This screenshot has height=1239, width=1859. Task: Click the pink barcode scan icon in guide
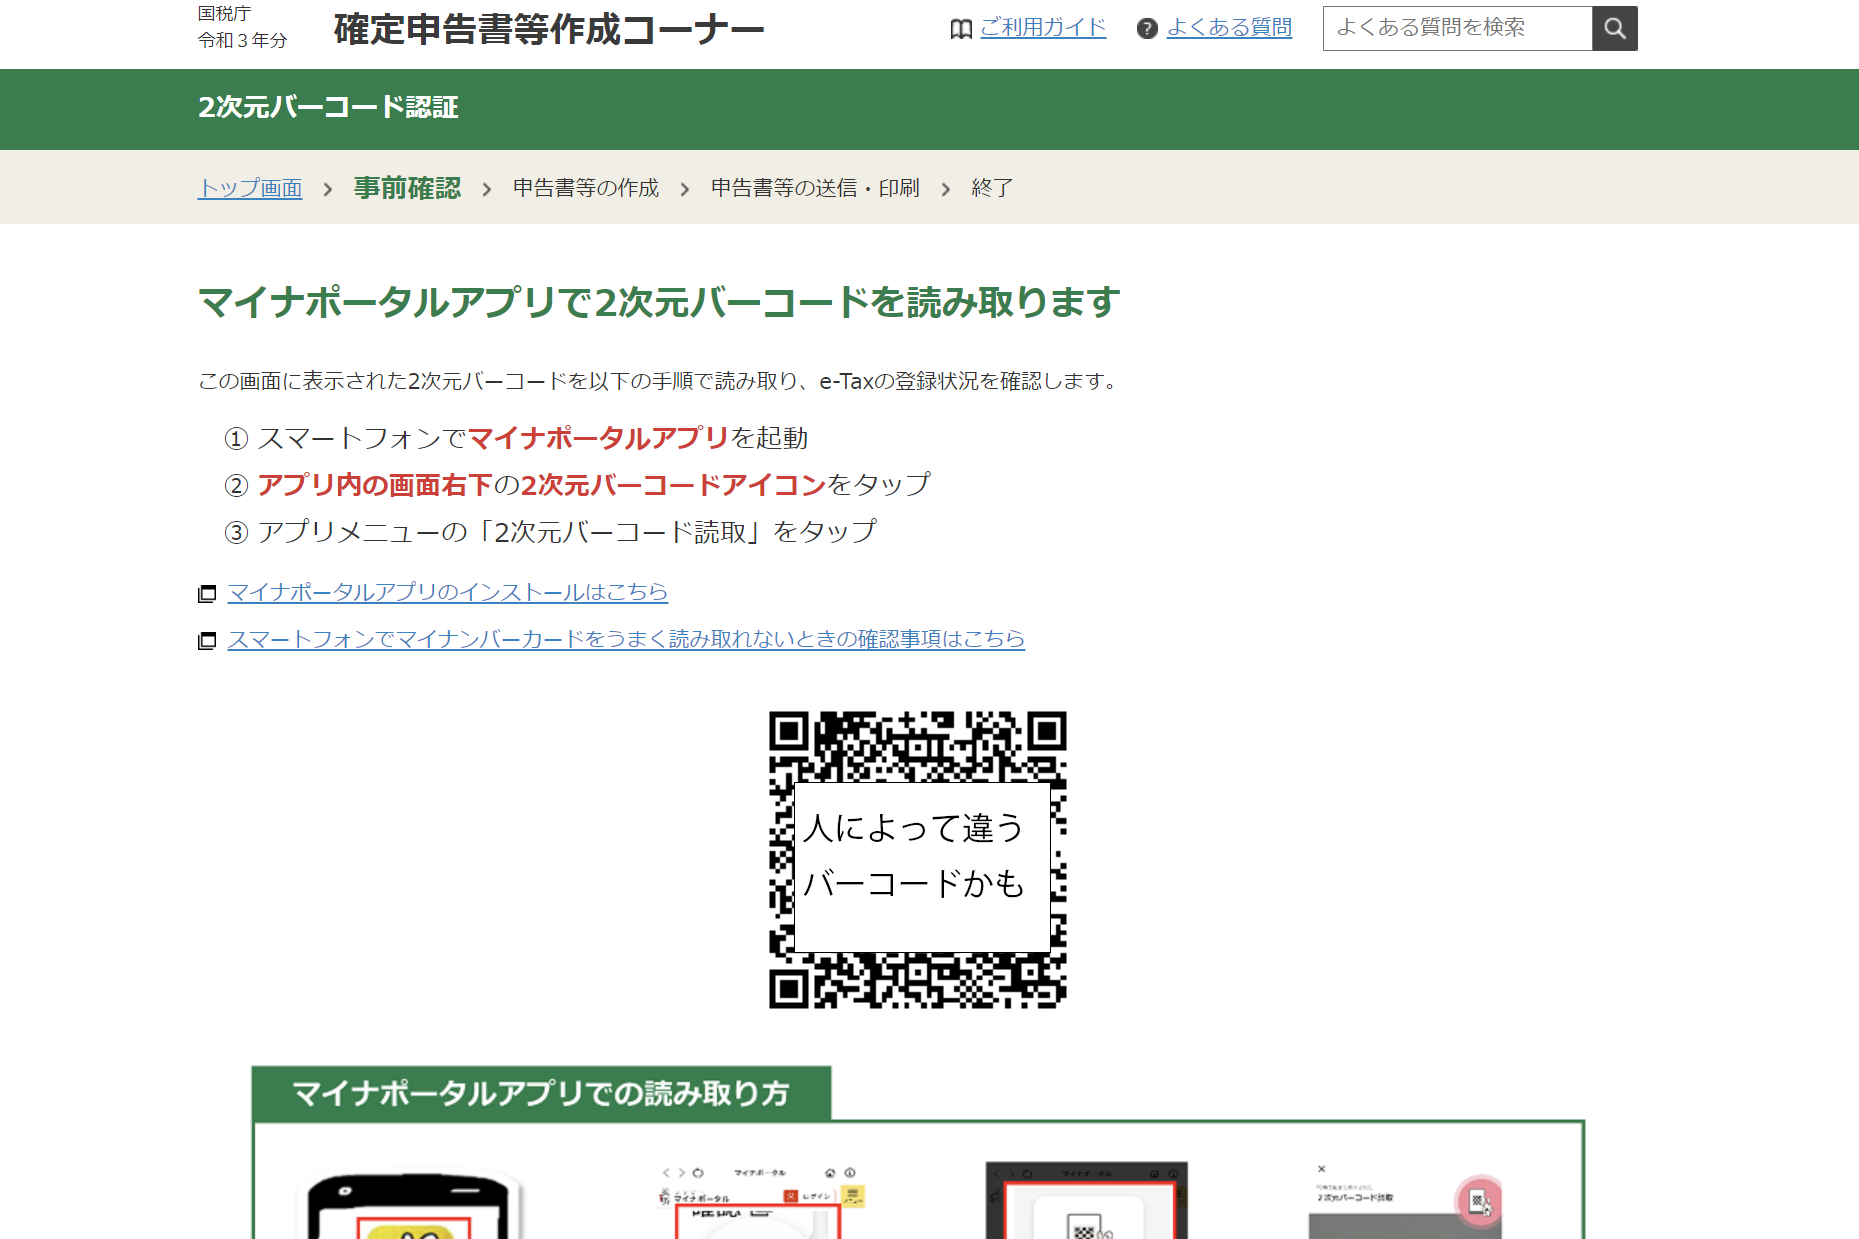click(1479, 1200)
